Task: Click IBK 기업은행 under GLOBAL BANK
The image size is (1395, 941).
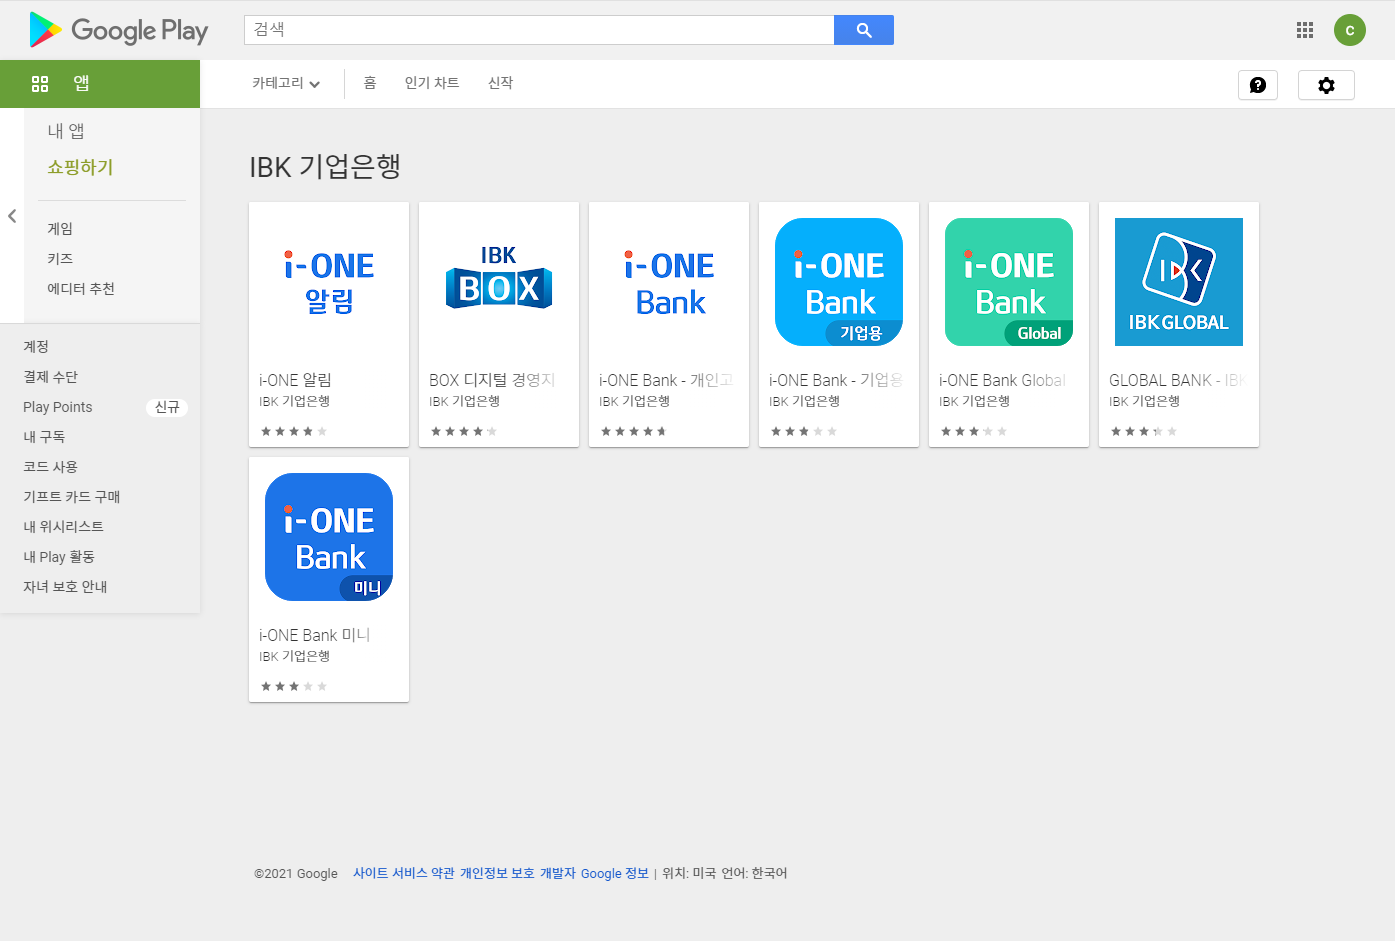Action: pos(1144,401)
